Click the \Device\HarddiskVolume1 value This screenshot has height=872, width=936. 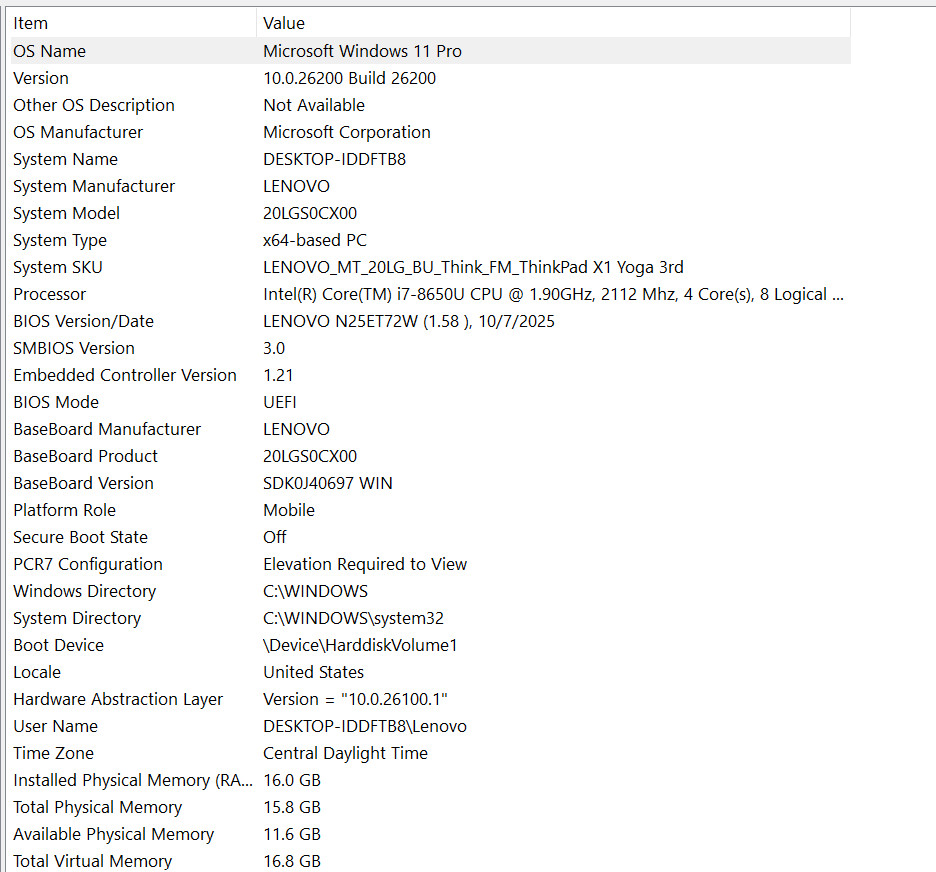[x=360, y=645]
